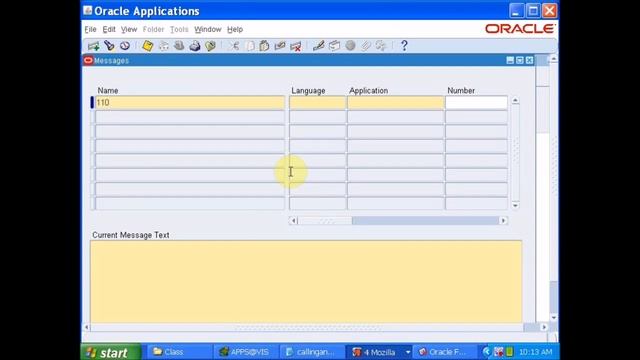Viewport: 640px width, 360px height.
Task: Switch to the Oracle F taskbar item
Action: pyautogui.click(x=445, y=352)
